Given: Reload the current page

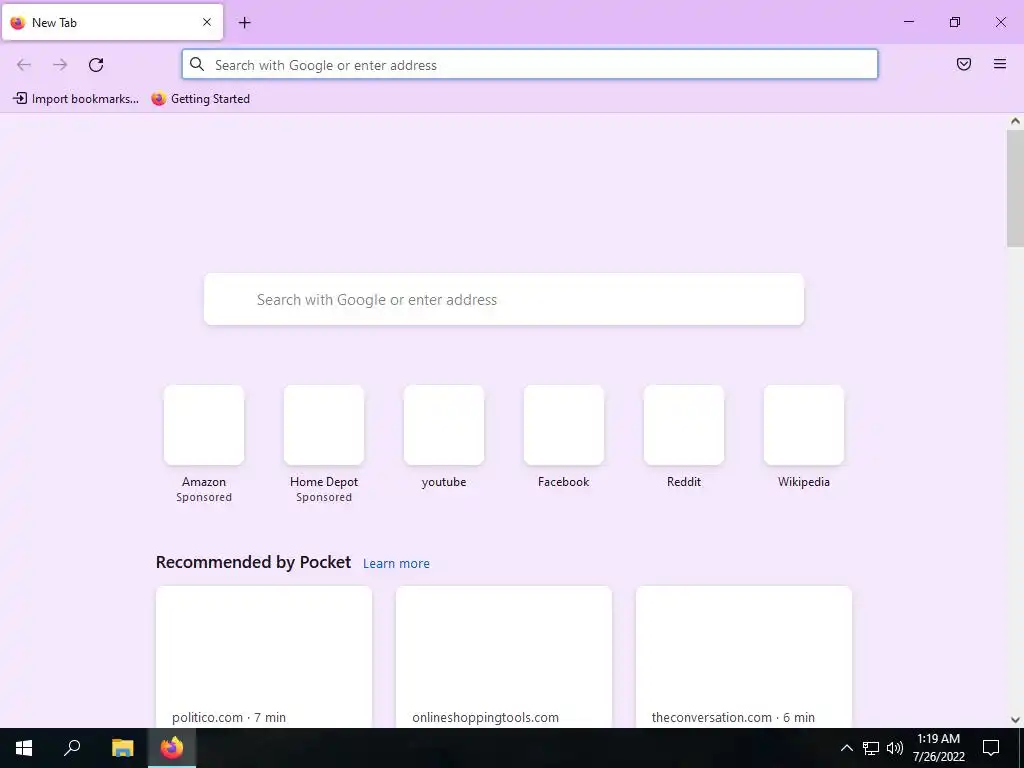Looking at the screenshot, I should click(x=96, y=65).
